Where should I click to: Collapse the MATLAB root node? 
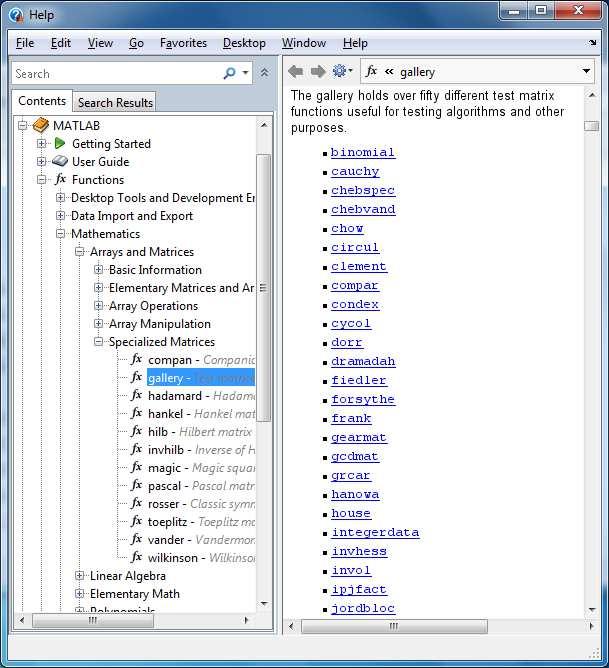23,125
